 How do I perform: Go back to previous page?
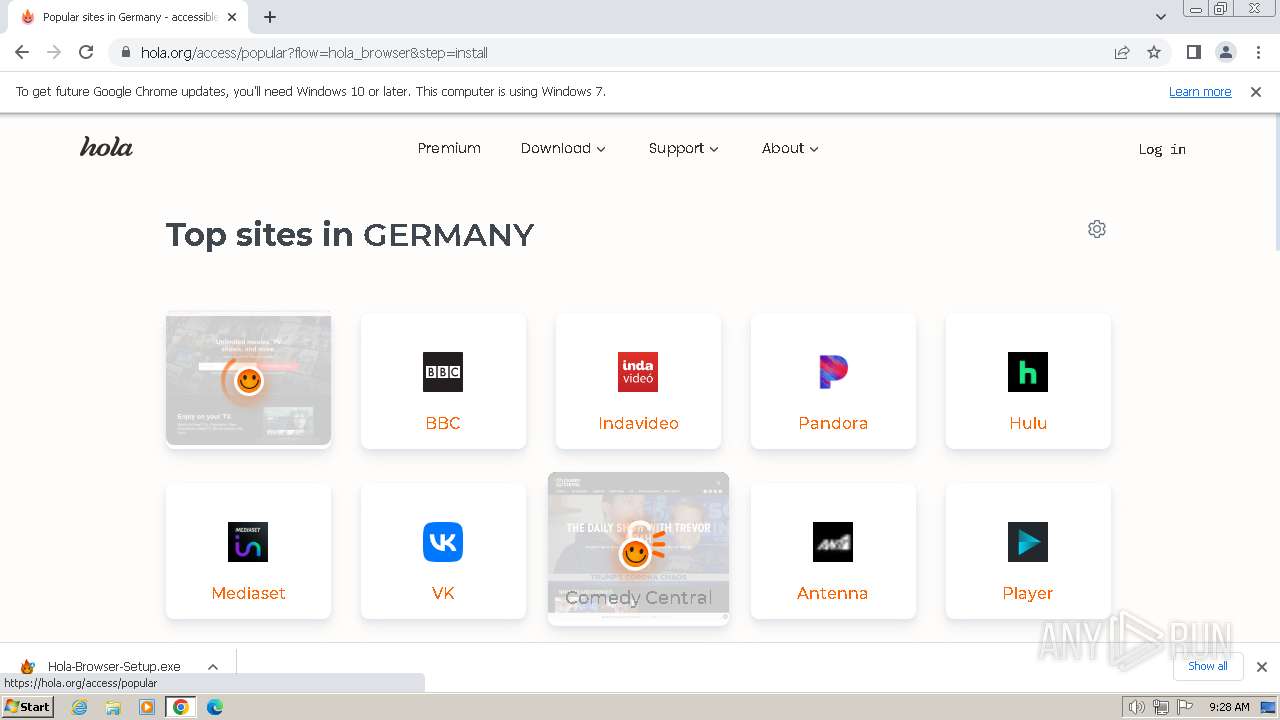22,52
